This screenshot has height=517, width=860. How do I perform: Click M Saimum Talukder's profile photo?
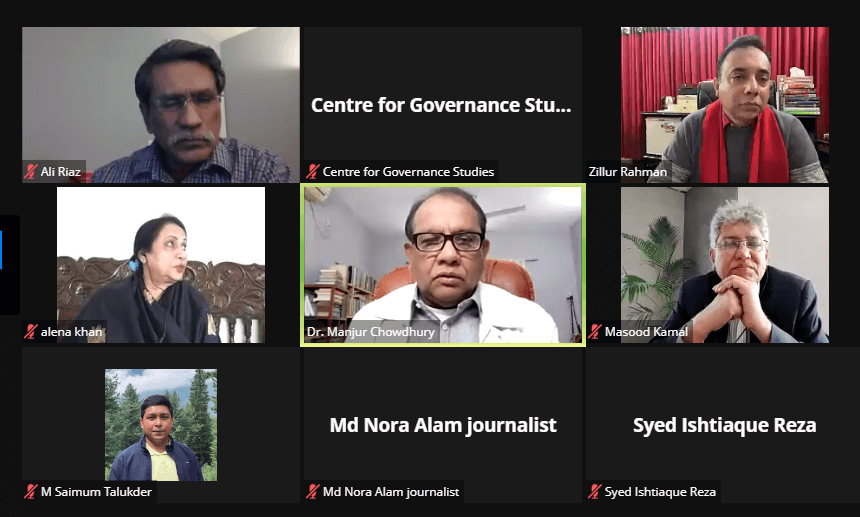[x=161, y=425]
